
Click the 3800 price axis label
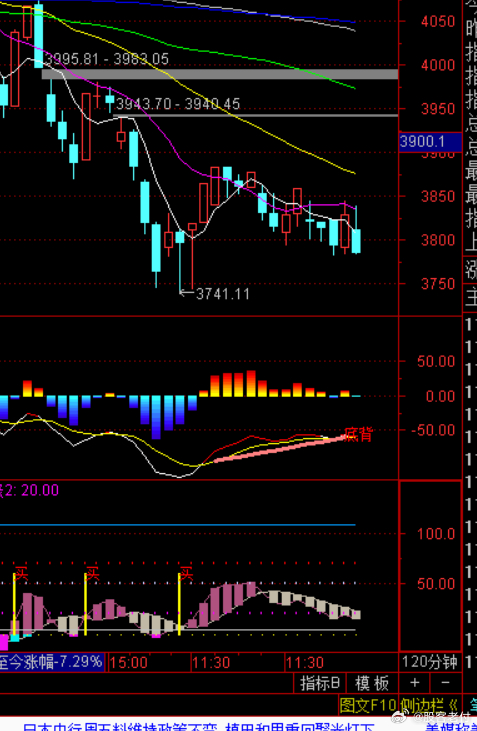click(x=438, y=240)
